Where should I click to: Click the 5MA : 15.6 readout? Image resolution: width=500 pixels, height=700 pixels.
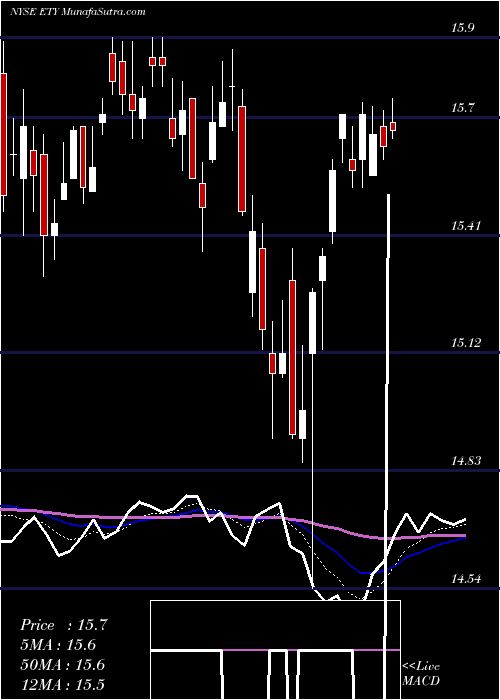click(58, 645)
